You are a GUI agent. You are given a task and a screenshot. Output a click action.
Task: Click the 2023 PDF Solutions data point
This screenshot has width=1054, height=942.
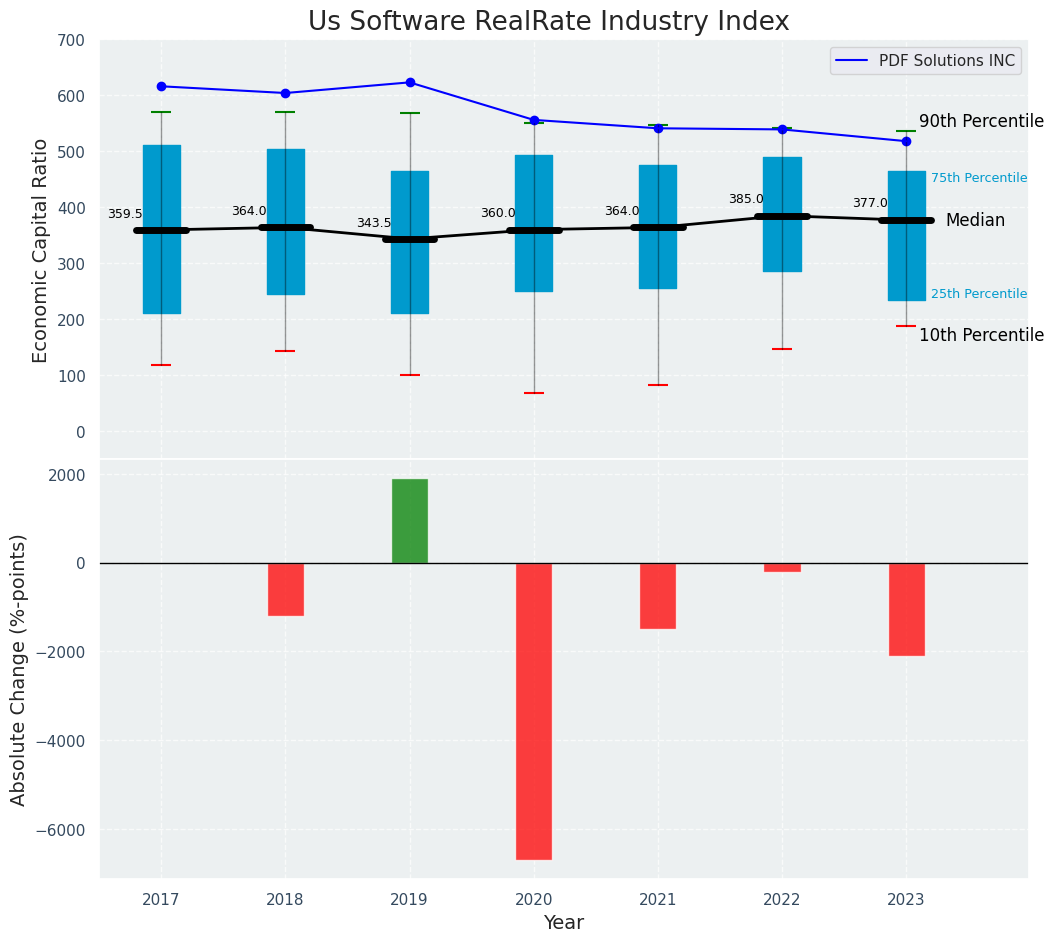tap(906, 141)
